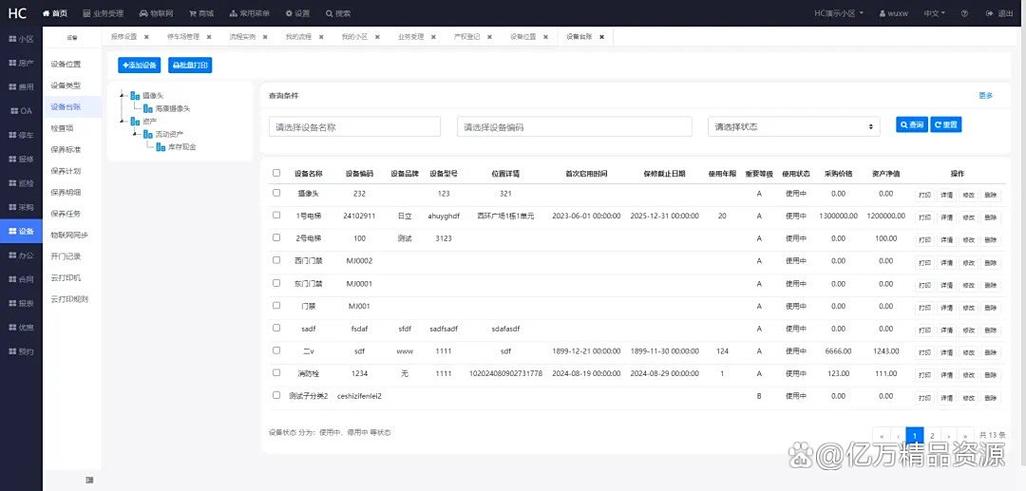Collapse the 资产 tree node arrow
This screenshot has width=1026, height=491.
(122, 120)
